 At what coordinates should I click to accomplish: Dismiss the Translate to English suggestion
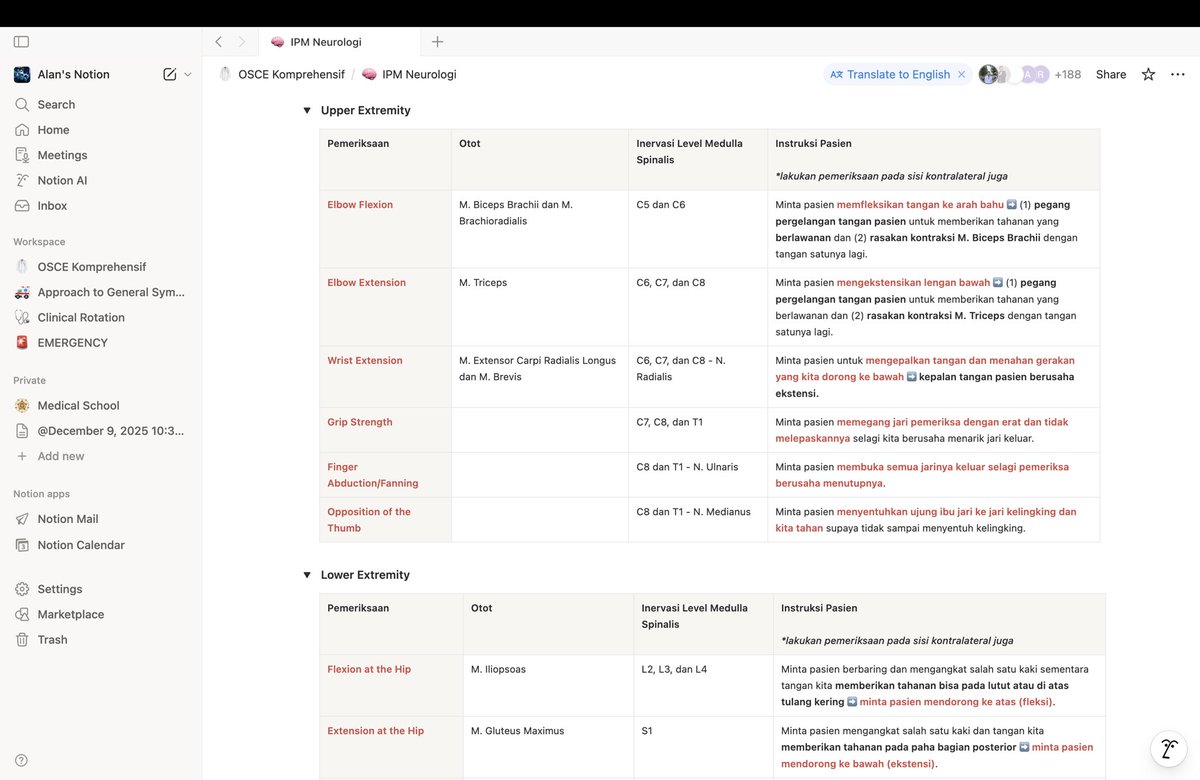click(962, 74)
